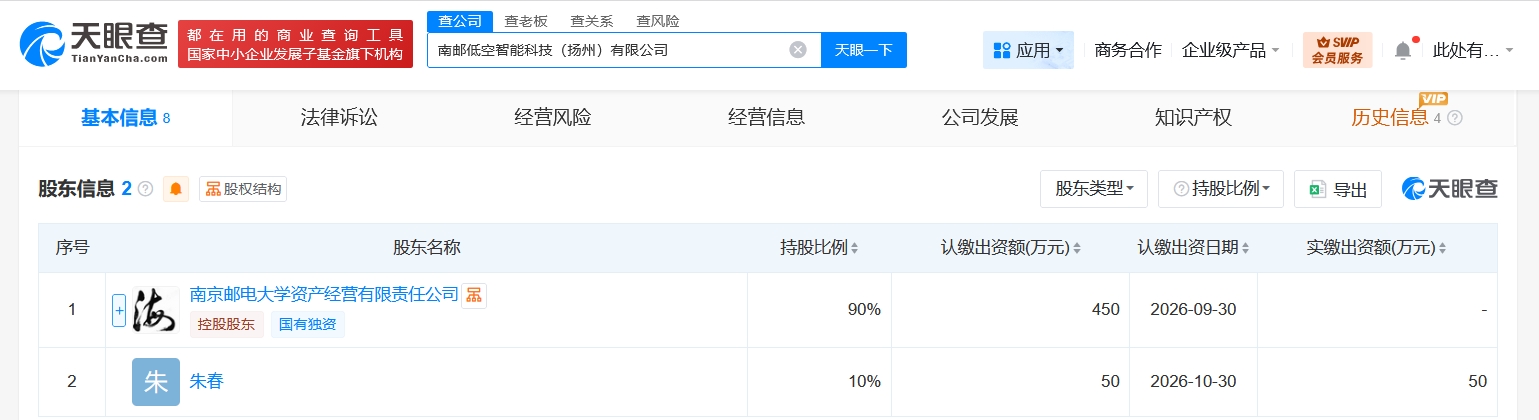The image size is (1539, 420).
Task: Expand row 1 with the plus button
Action: coord(119,310)
